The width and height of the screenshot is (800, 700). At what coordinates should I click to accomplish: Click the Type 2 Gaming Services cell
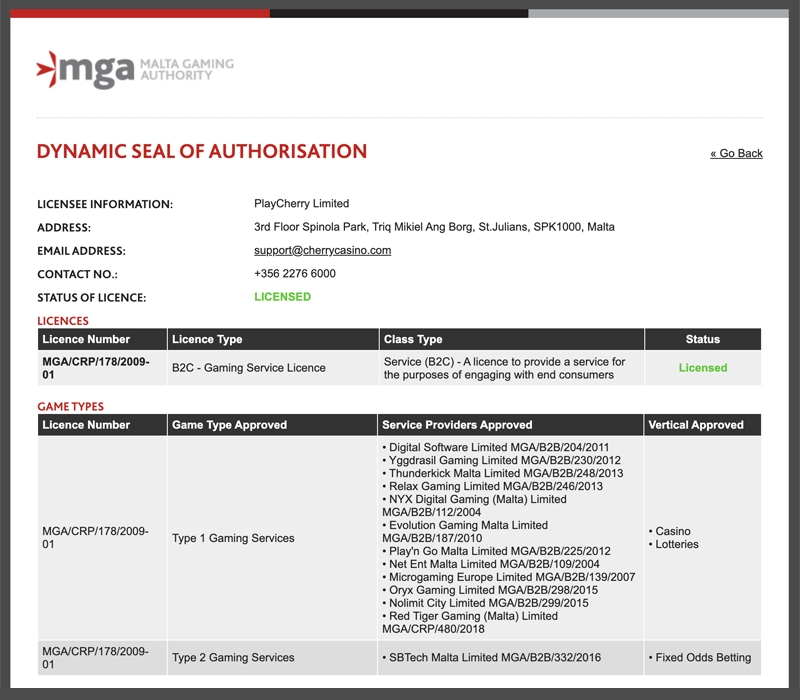point(233,658)
